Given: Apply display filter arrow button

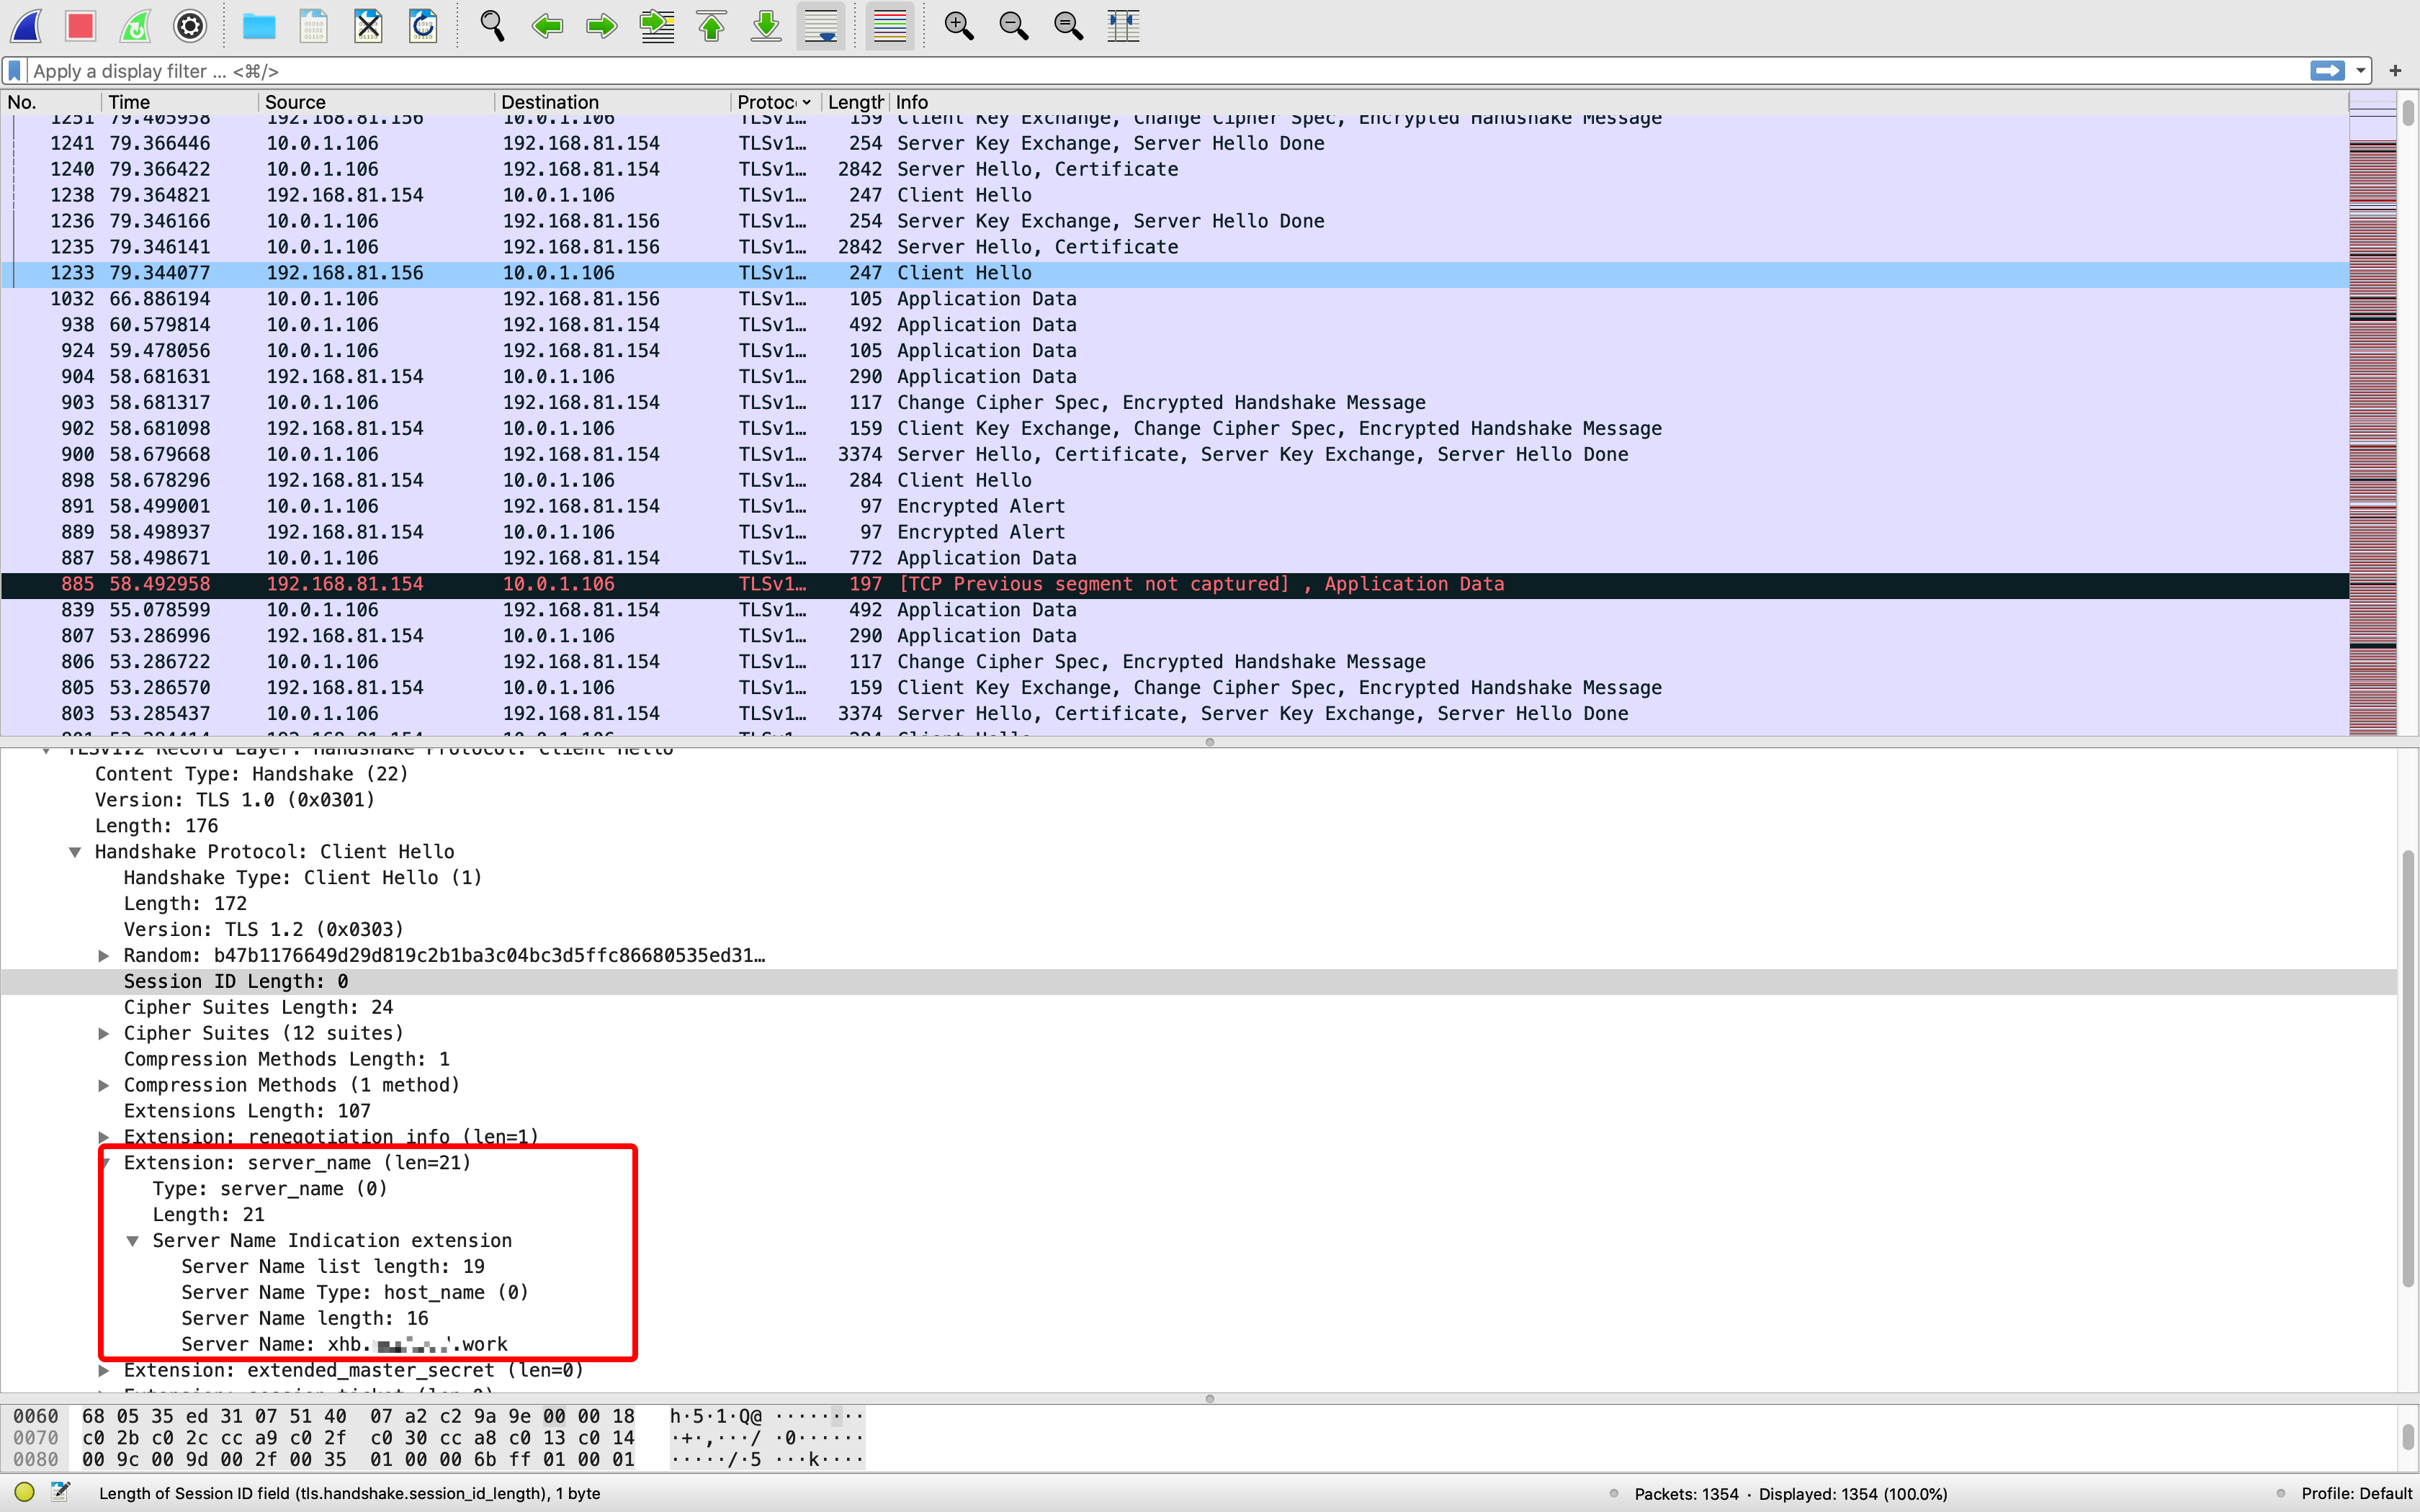Looking at the screenshot, I should coord(2328,71).
